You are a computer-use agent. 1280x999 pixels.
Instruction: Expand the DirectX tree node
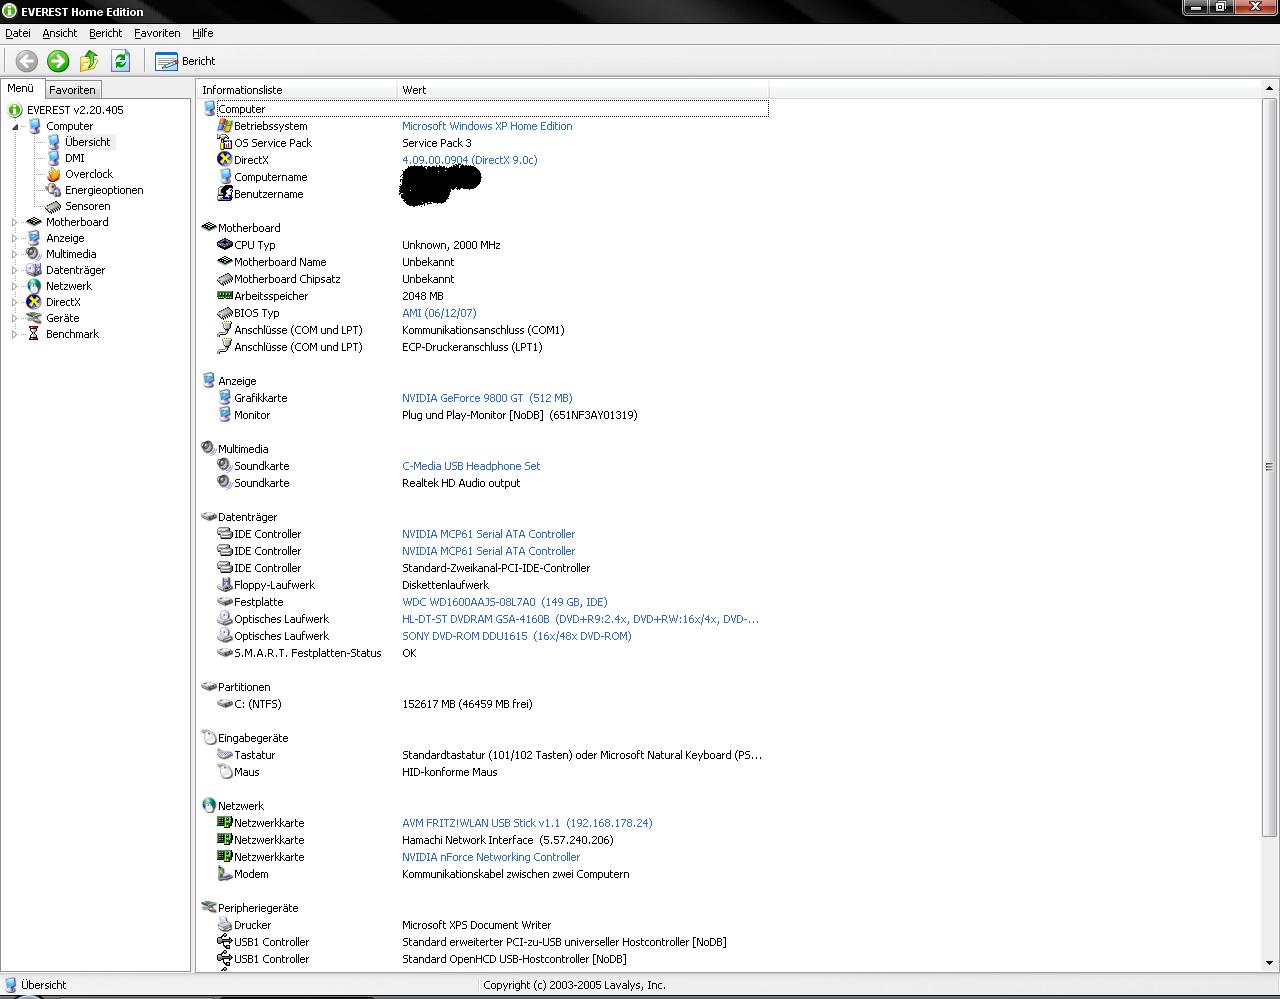(15, 303)
